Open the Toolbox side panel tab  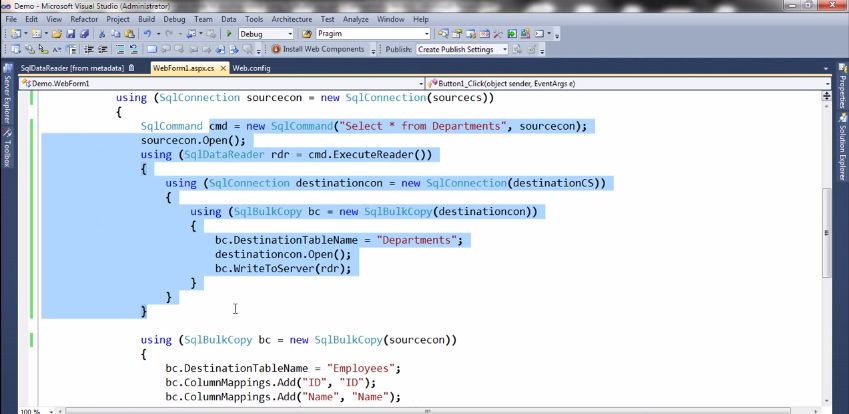coord(8,147)
